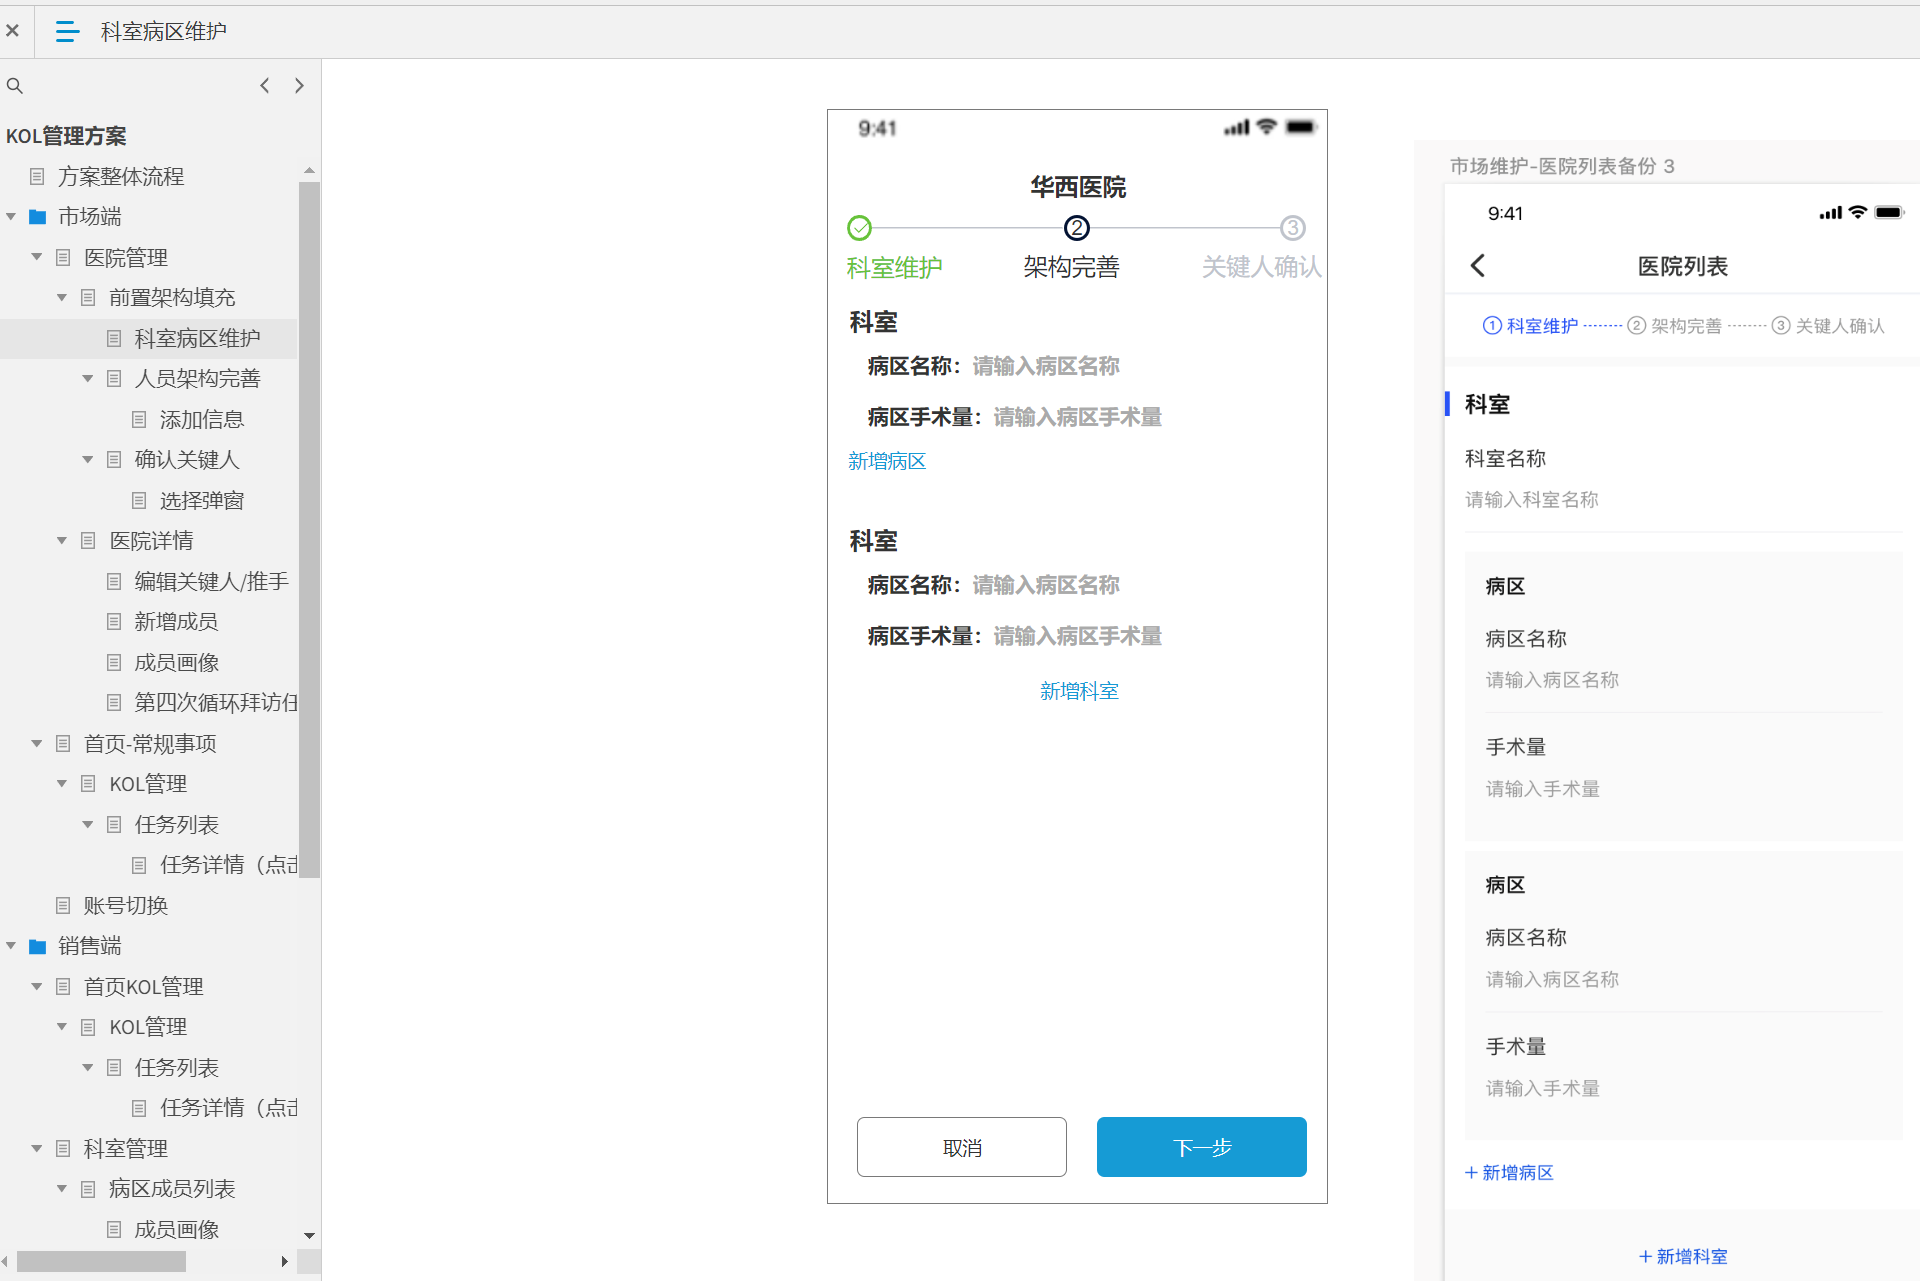
Task: Select the 关键人确认 step tab in right panel
Action: point(1828,326)
